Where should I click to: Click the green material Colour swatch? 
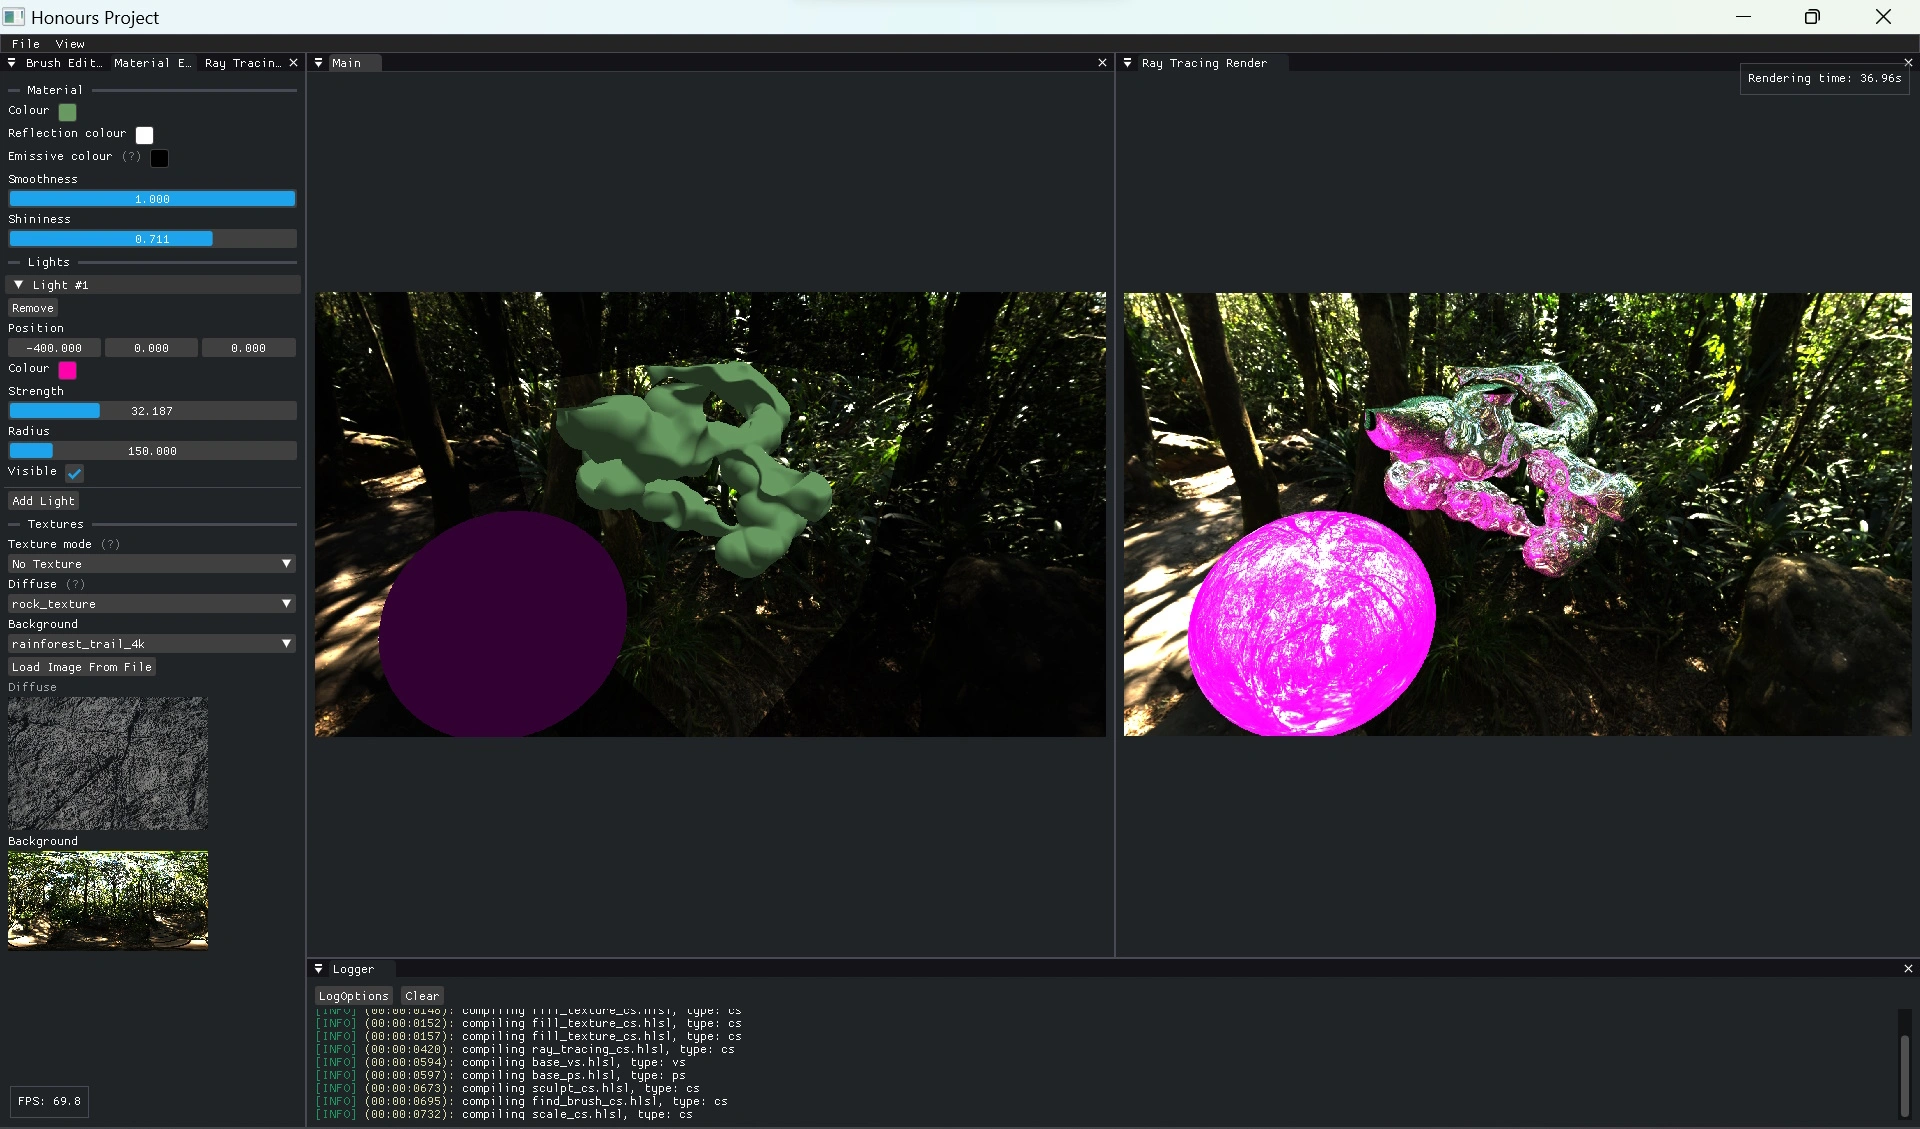coord(68,112)
